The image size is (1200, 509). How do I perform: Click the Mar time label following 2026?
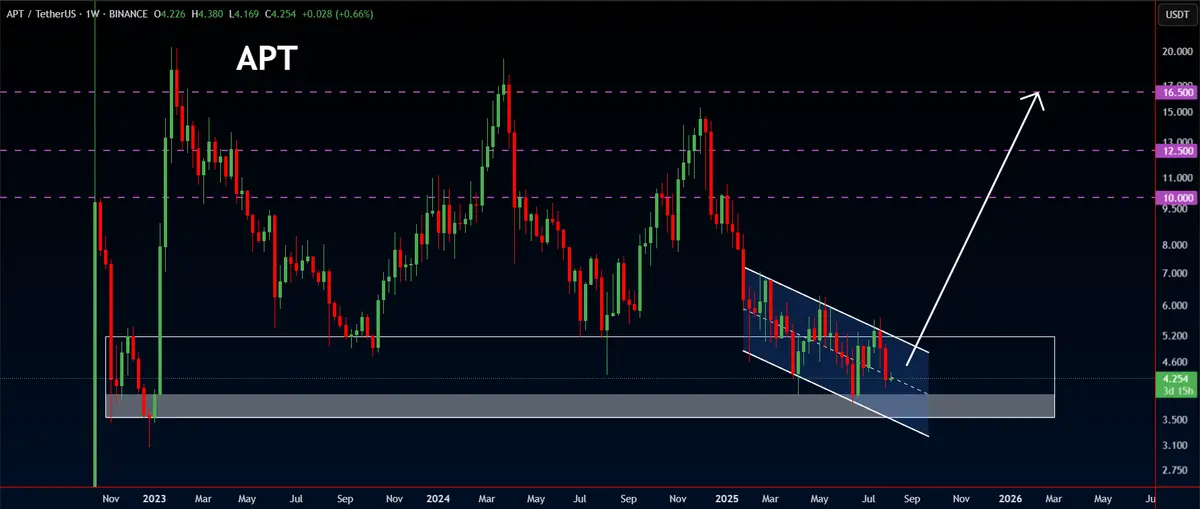pyautogui.click(x=1056, y=497)
